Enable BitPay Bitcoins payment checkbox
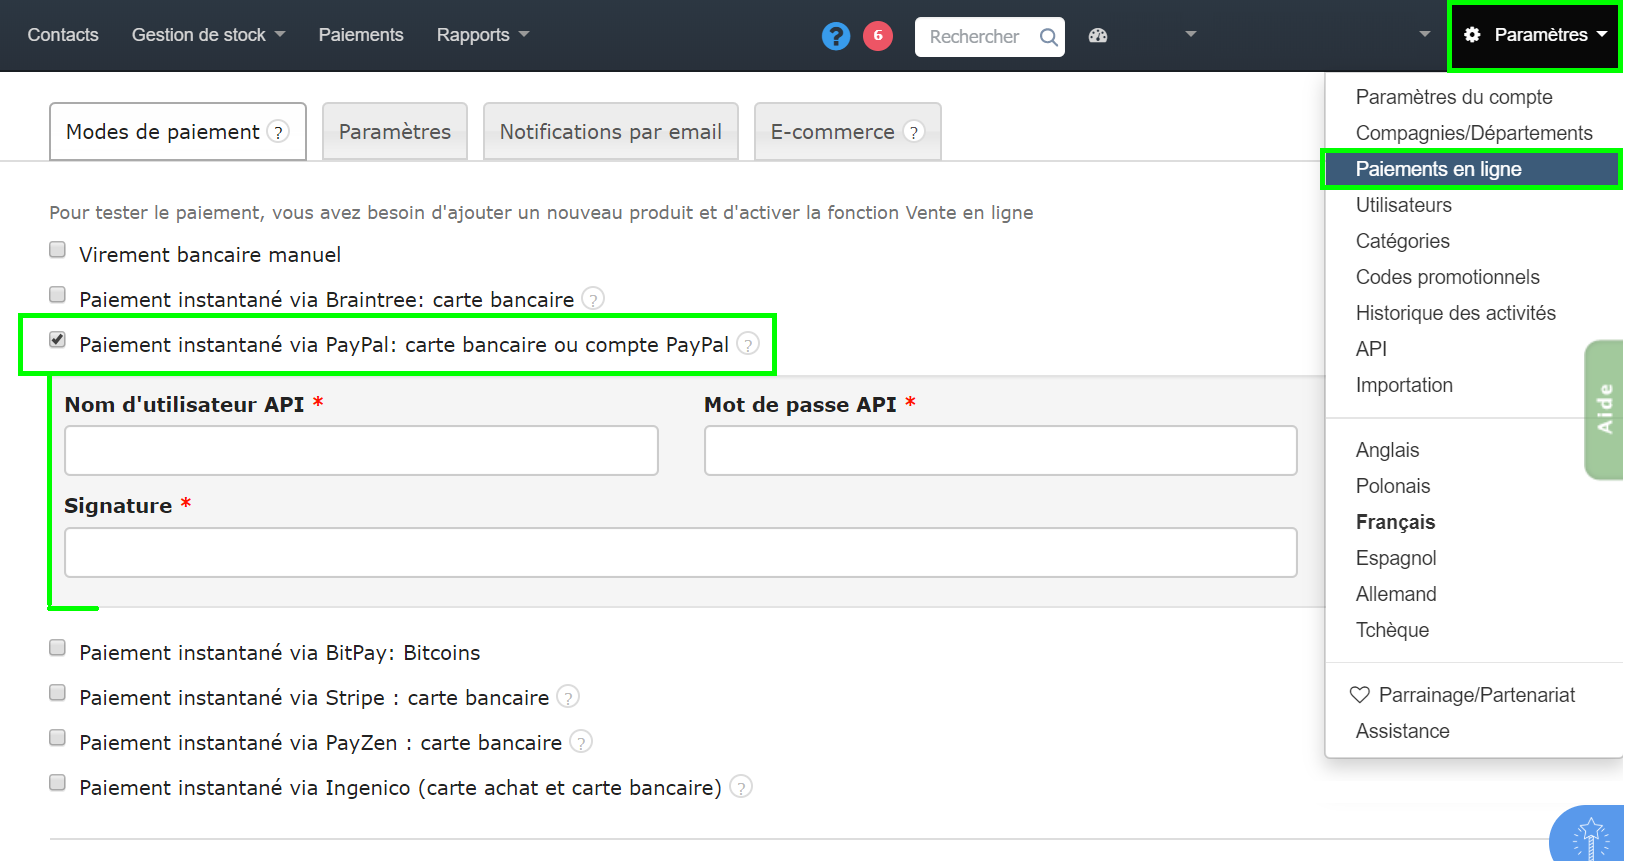This screenshot has height=862, width=1626. 58,648
